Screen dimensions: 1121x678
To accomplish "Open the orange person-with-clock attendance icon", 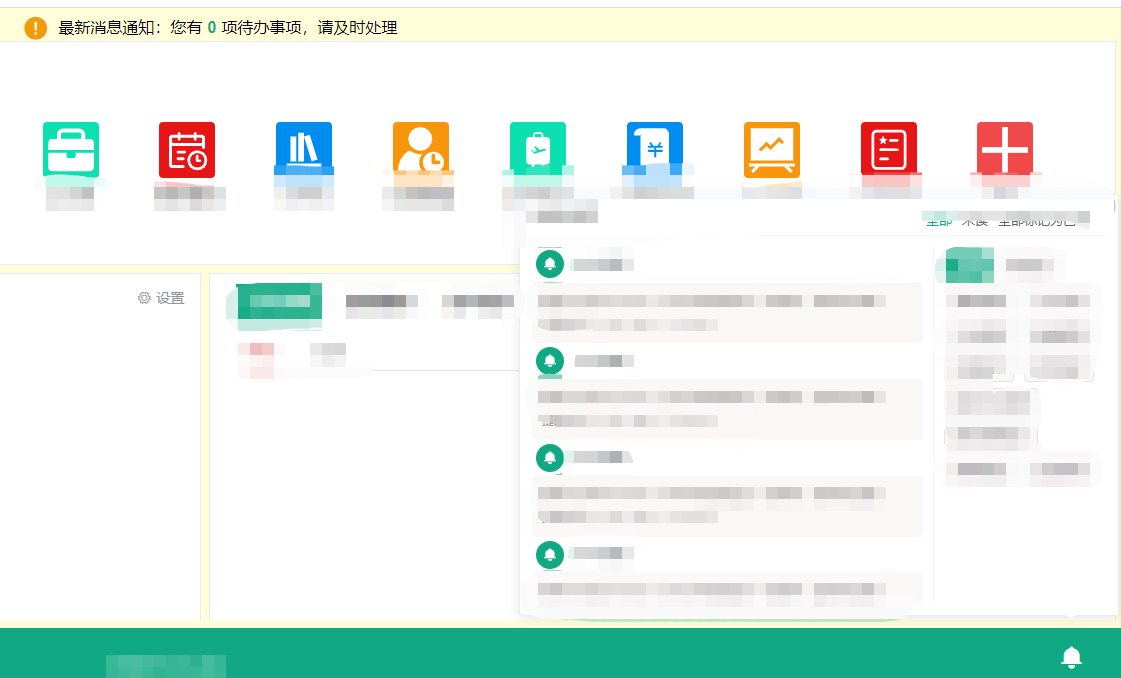I will 421,149.
